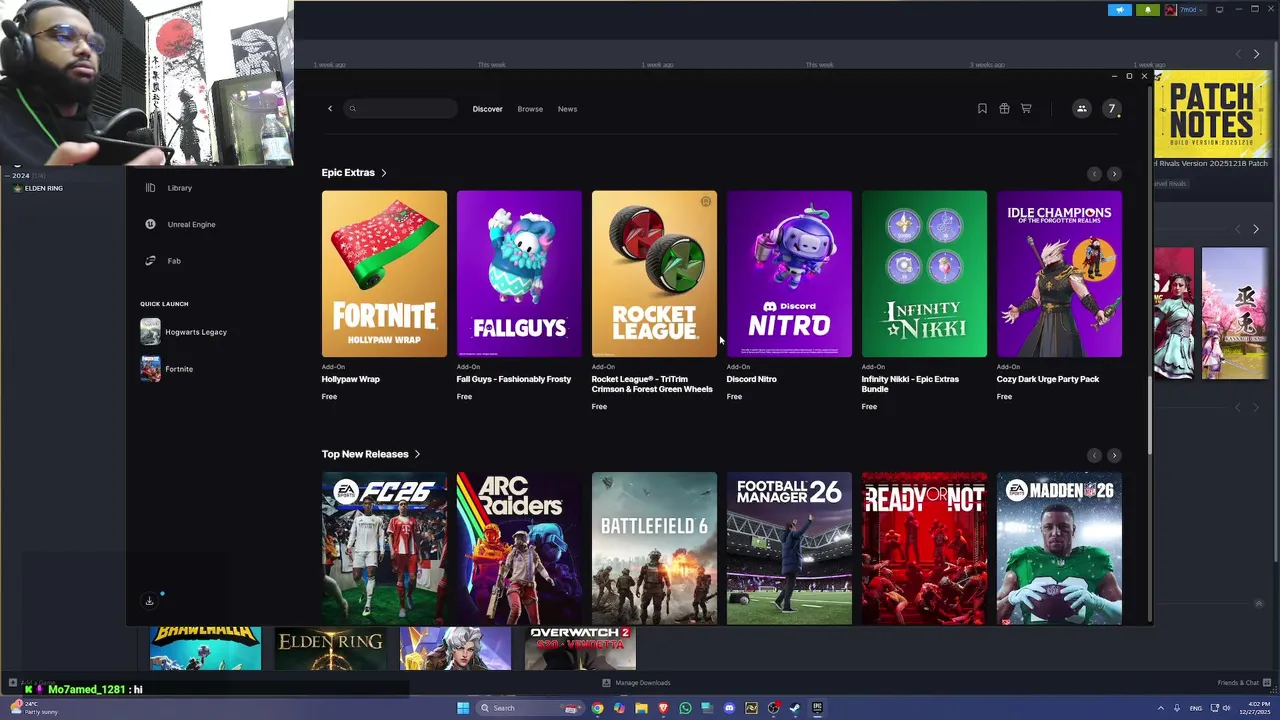Viewport: 1280px width, 720px height.
Task: Open the Discord Nitro add-on thumbnail
Action: point(789,274)
